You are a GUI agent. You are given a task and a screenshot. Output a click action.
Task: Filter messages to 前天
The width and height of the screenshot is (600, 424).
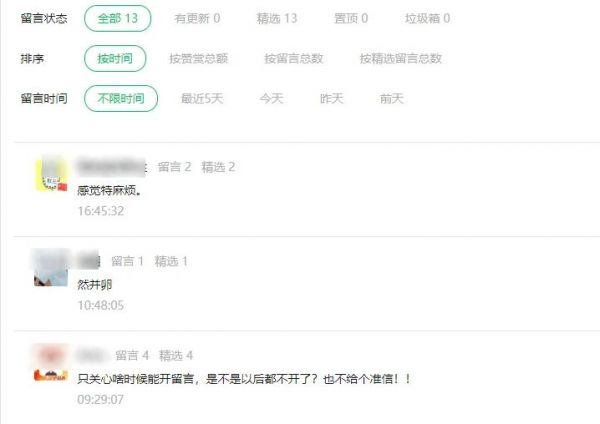point(392,99)
